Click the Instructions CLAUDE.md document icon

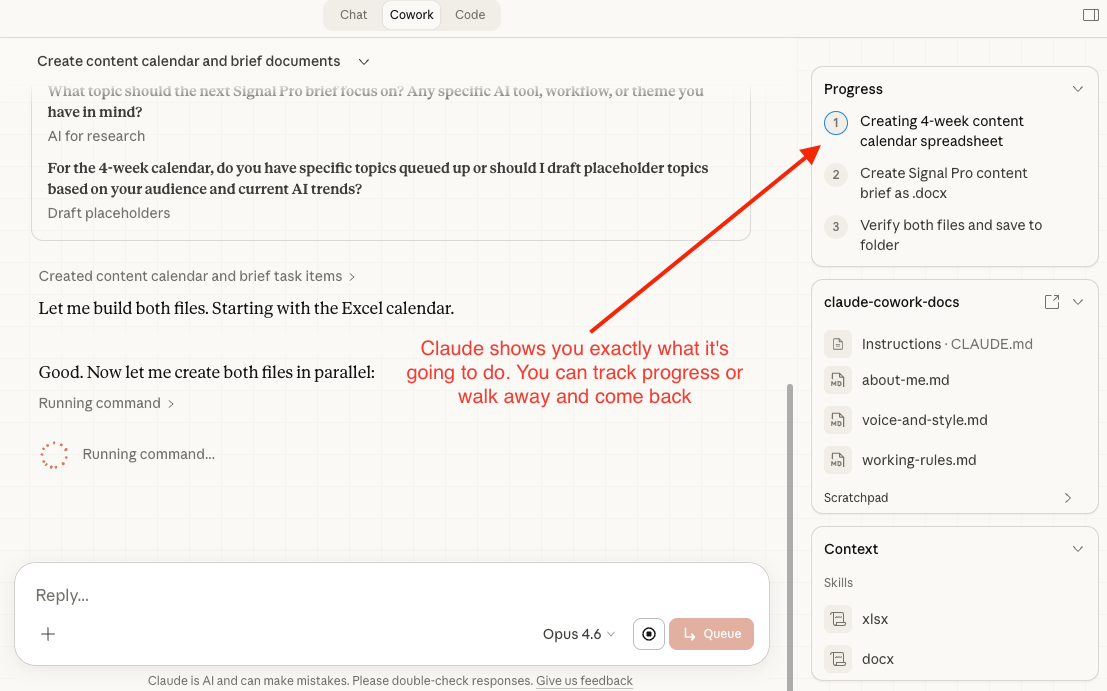[837, 343]
